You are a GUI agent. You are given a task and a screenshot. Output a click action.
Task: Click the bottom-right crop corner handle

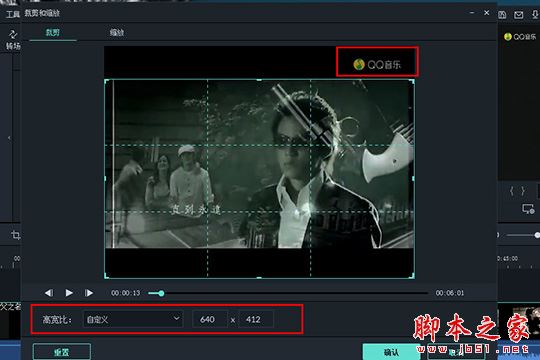(412, 276)
